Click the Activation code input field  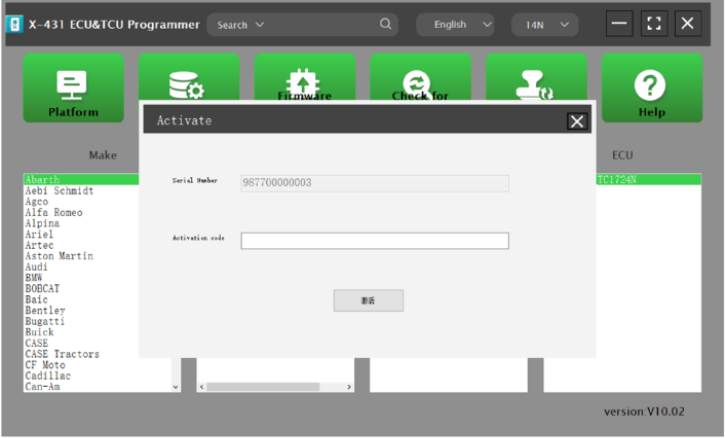[x=374, y=241]
